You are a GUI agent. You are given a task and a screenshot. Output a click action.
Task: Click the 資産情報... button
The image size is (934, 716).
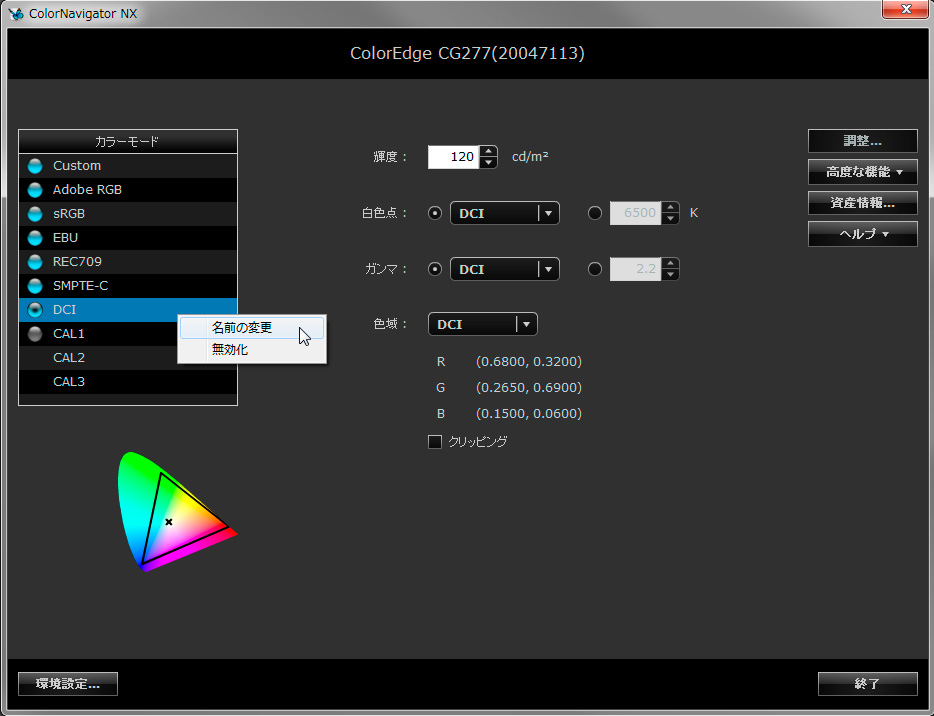[863, 203]
